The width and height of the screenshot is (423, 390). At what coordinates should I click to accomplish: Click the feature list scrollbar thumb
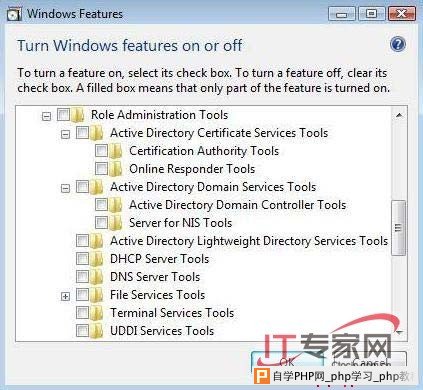click(398, 228)
